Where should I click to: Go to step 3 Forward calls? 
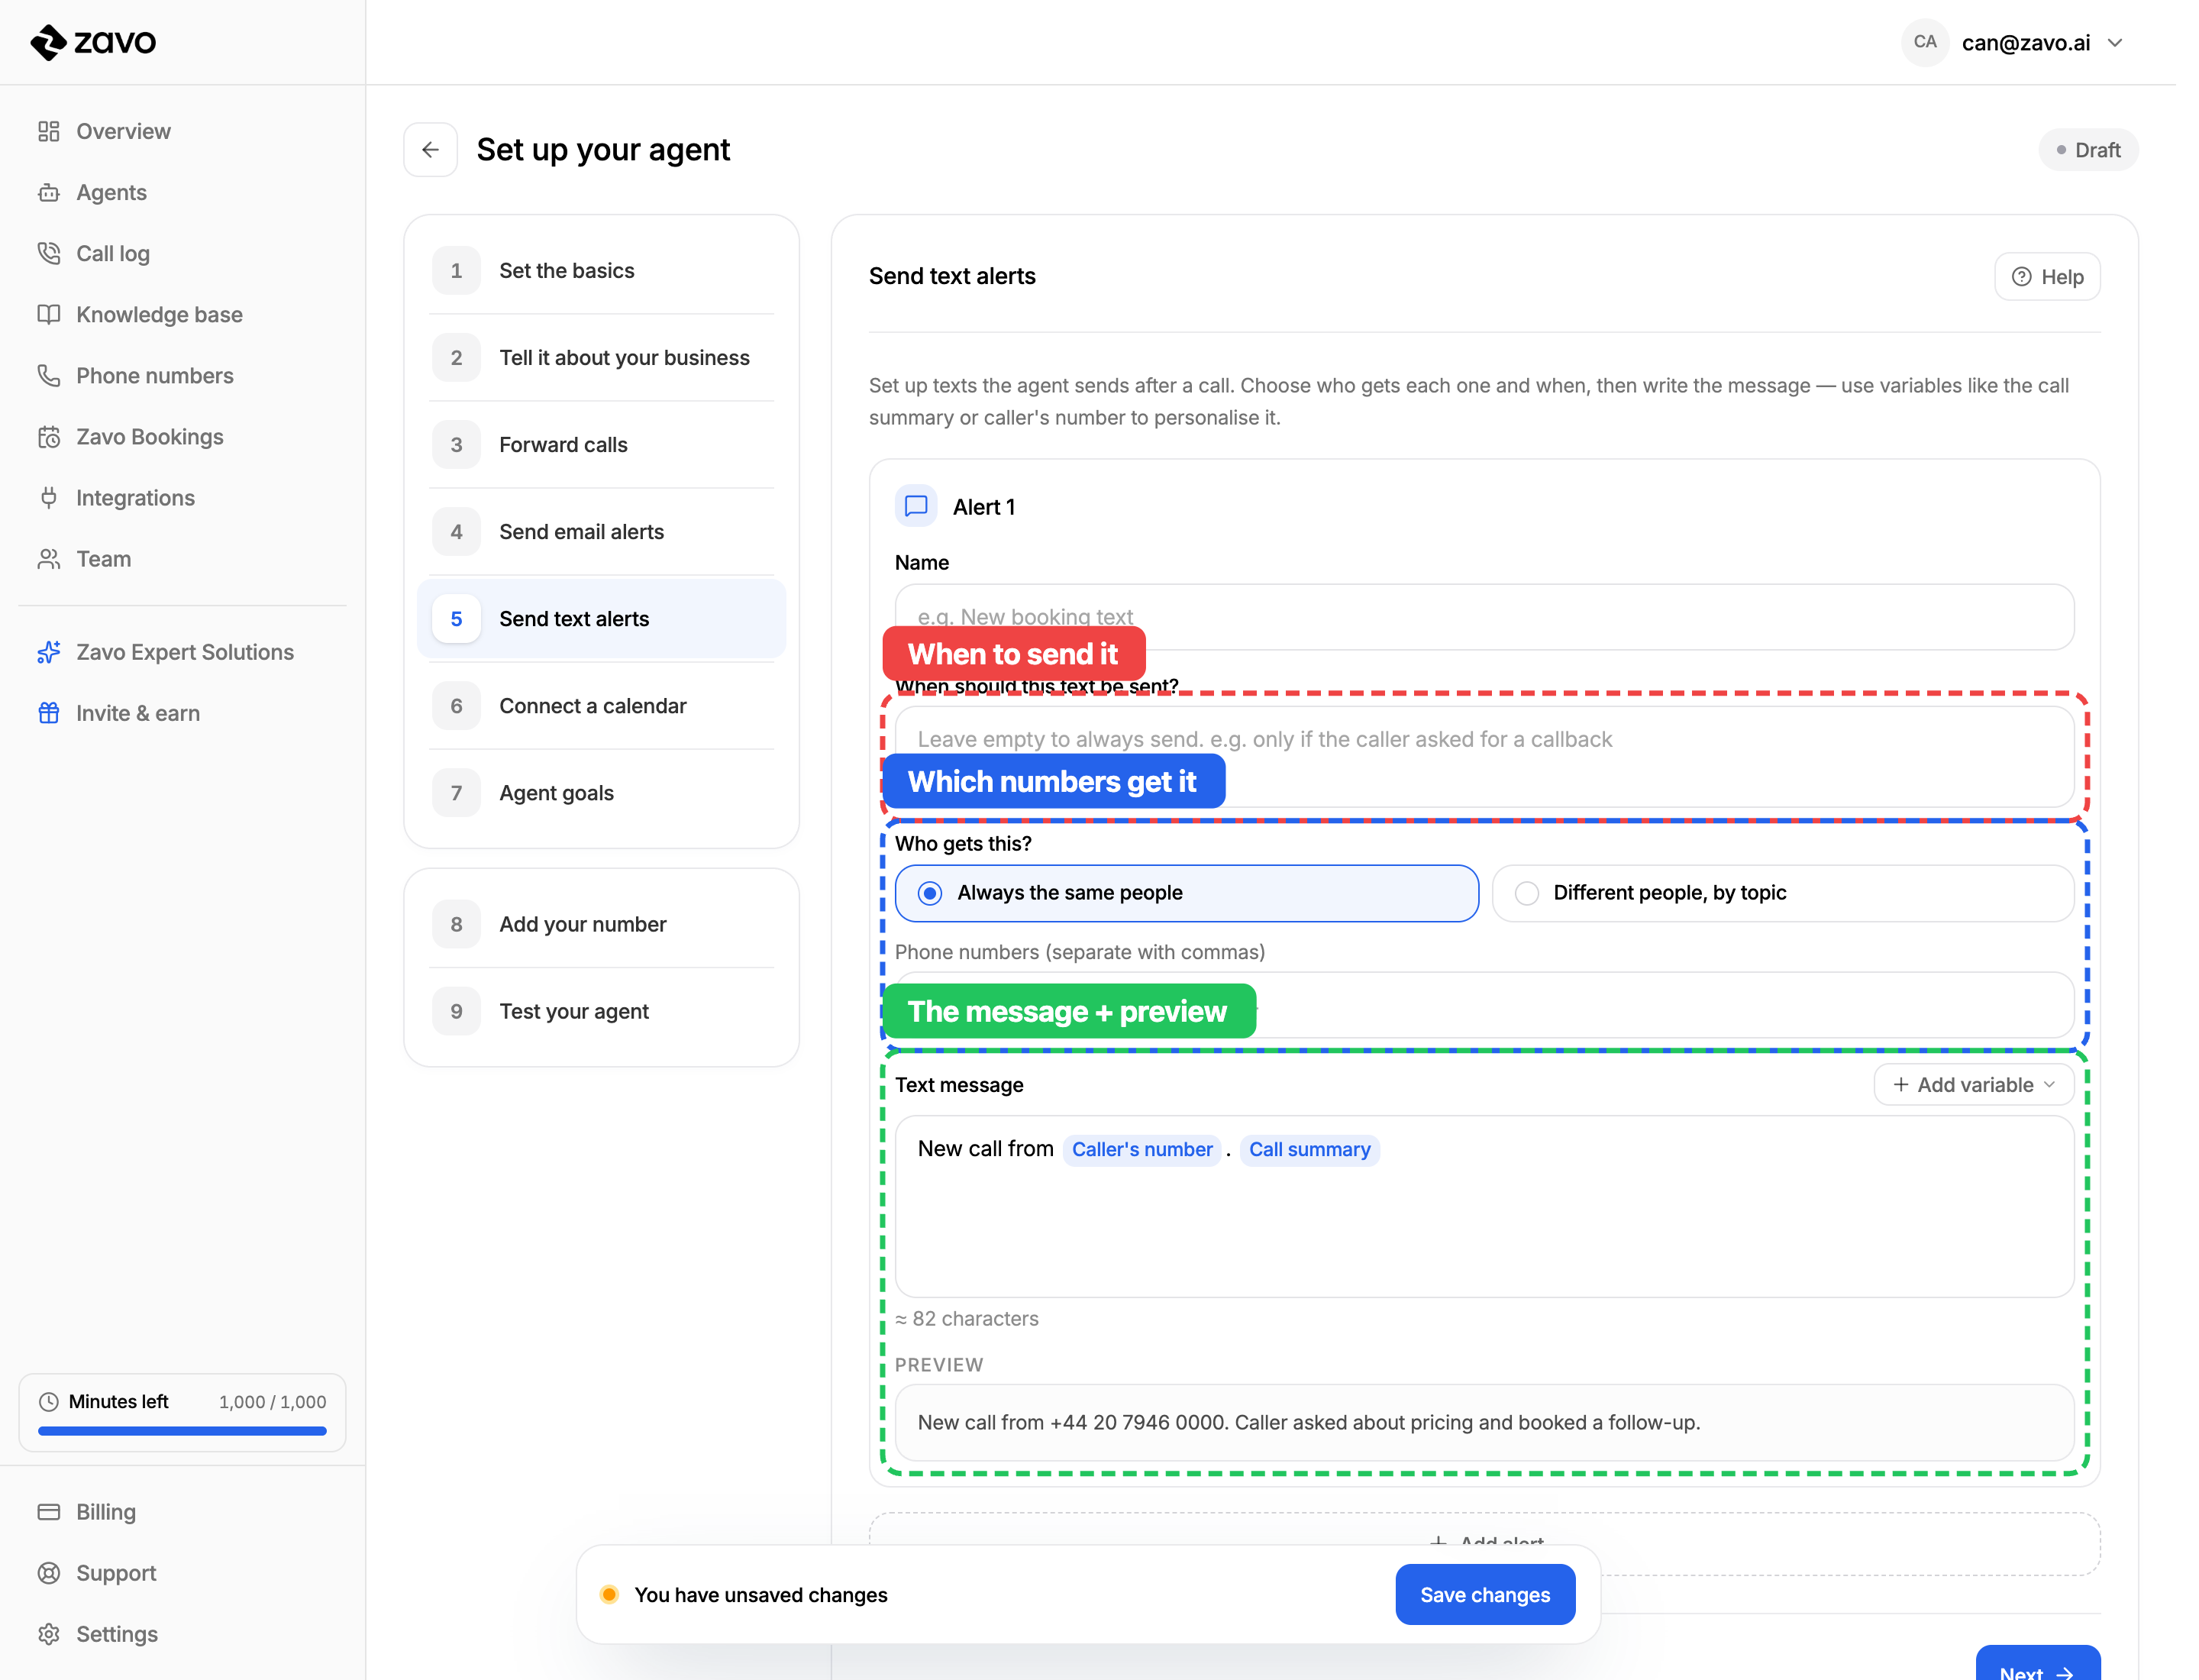(601, 445)
